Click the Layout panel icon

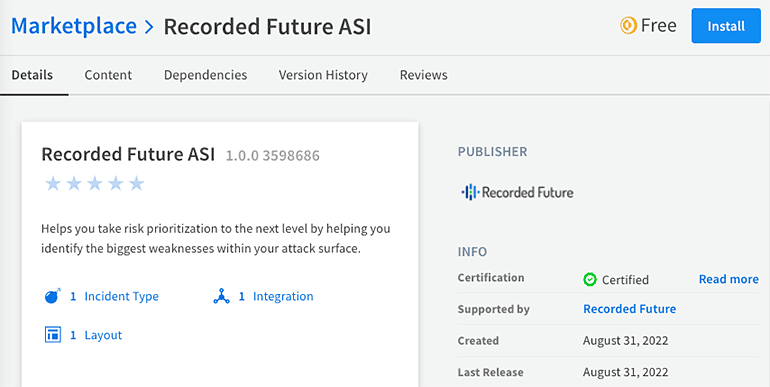tap(53, 335)
